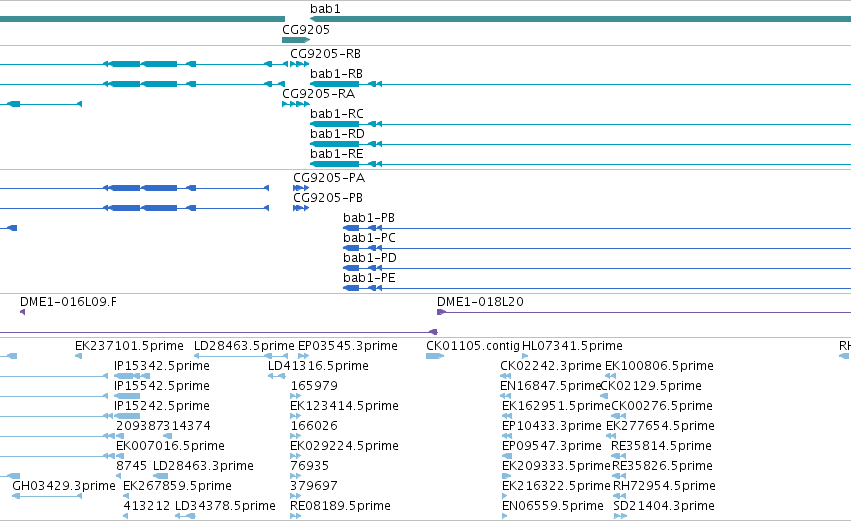Click EST label RH72954.5prime
This screenshot has height=521, width=851.
click(x=664, y=487)
